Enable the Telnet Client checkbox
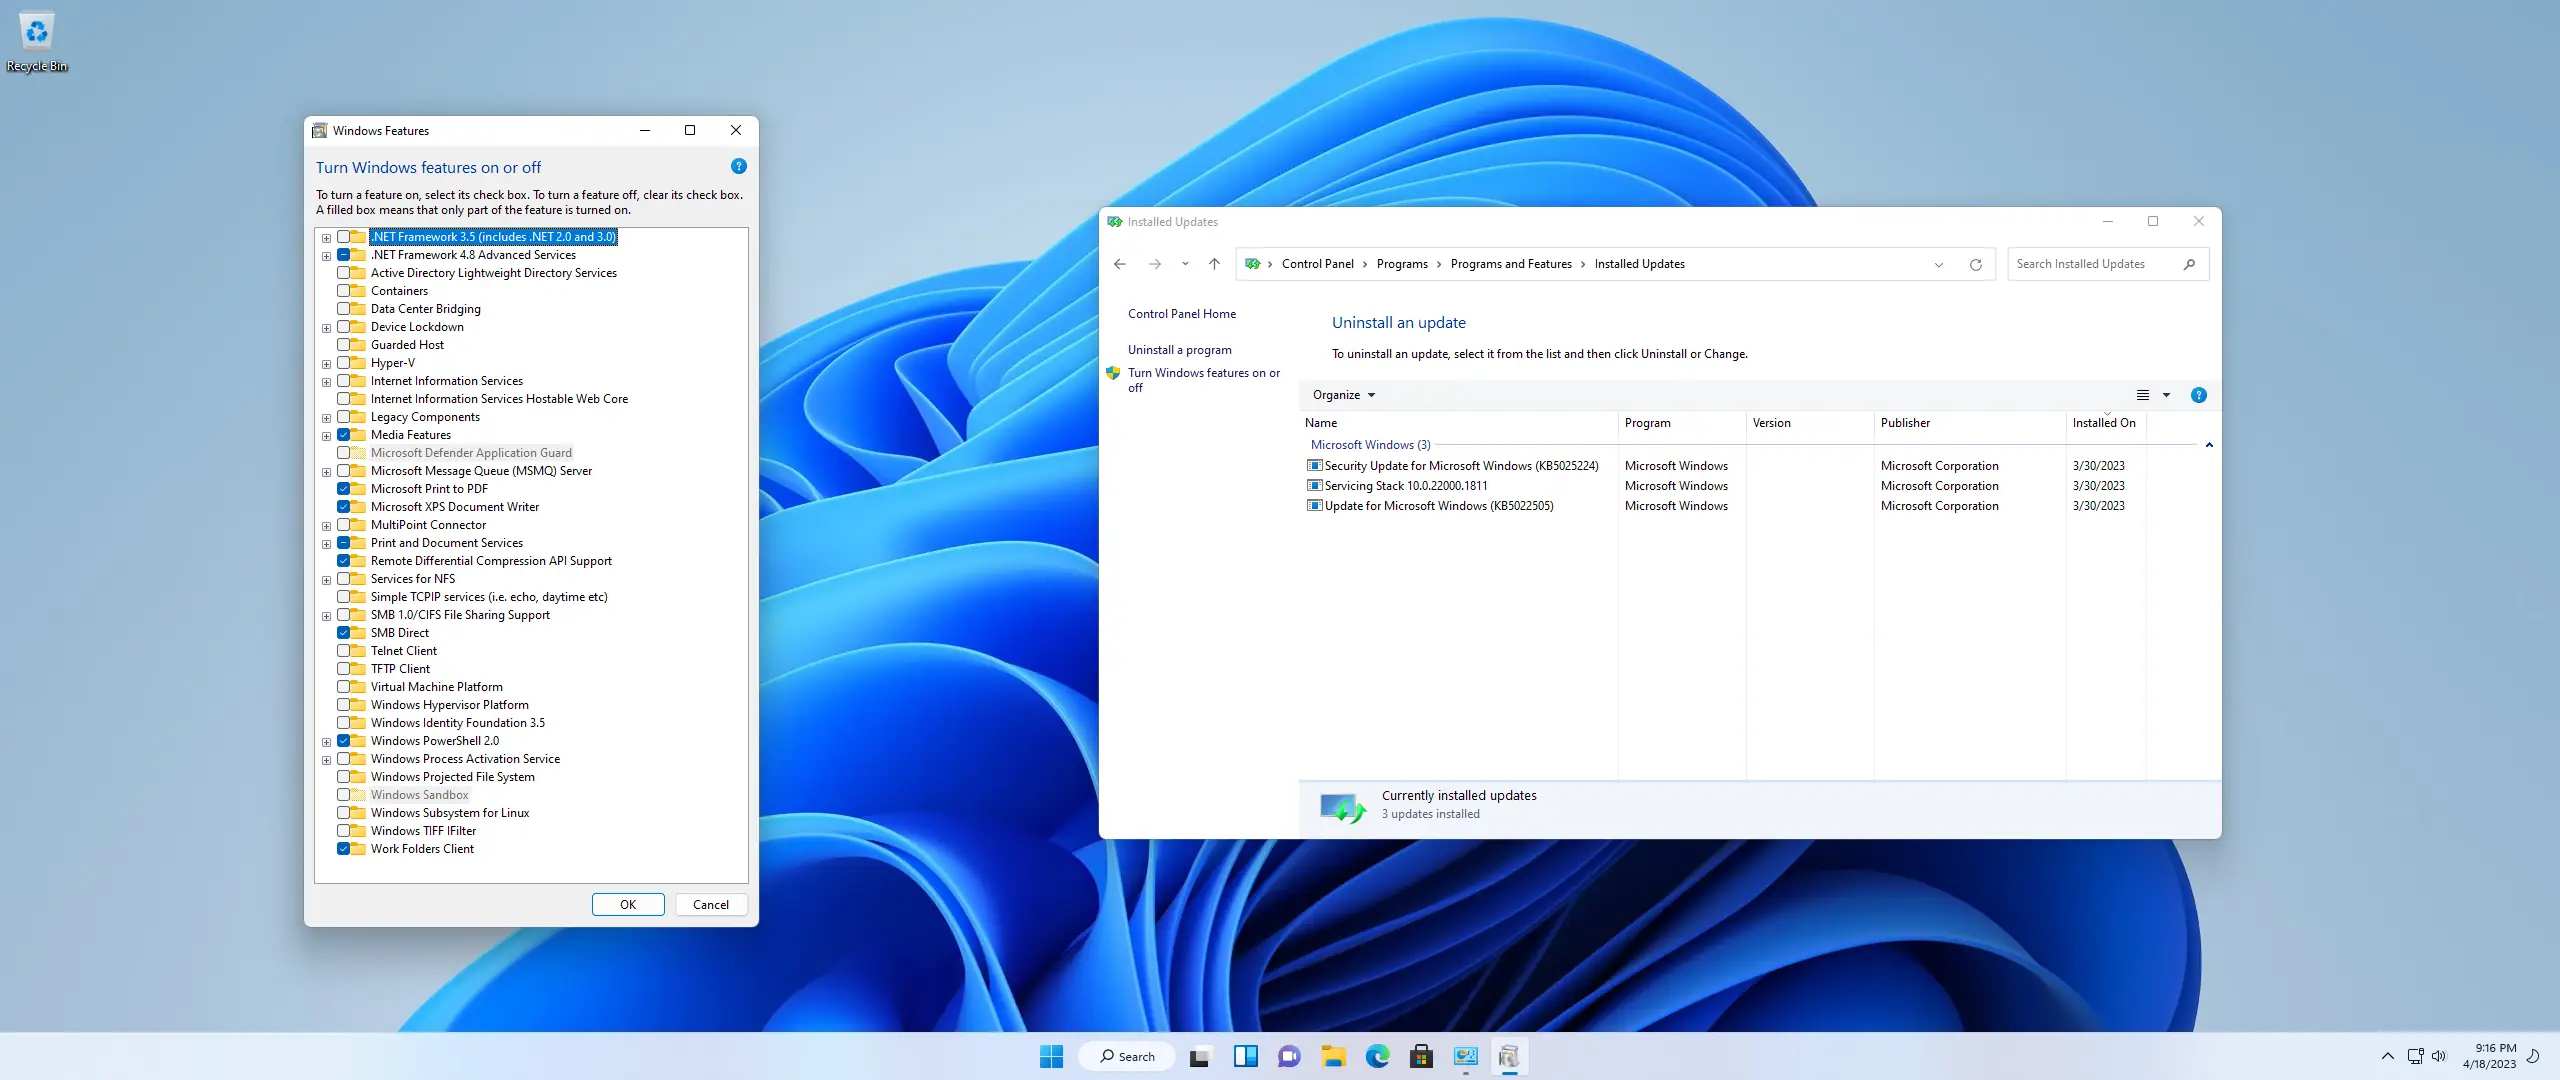 [343, 651]
